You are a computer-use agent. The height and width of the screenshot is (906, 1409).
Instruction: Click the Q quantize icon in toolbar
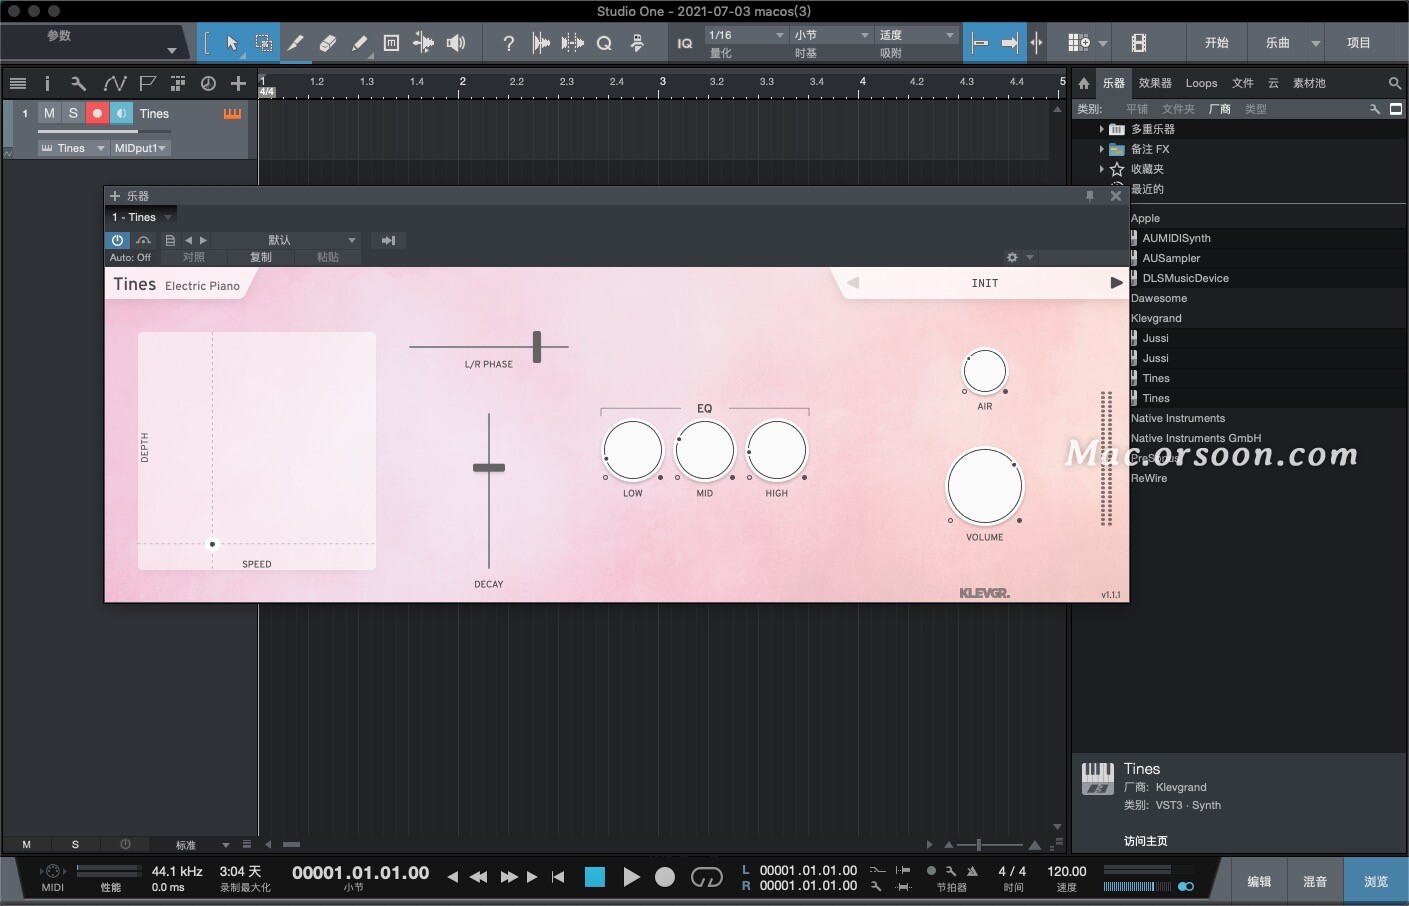604,43
